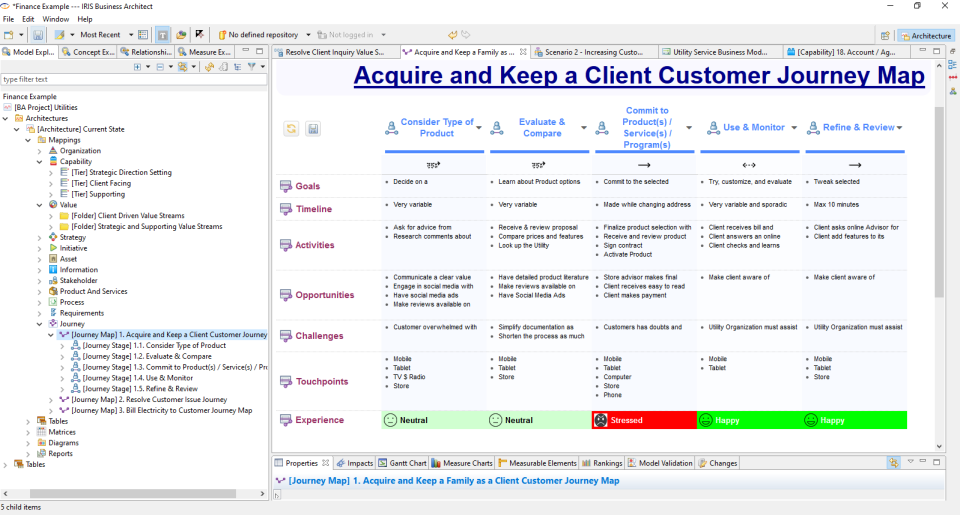Switch to the Relationships explorer tab
The image size is (960, 515).
pyautogui.click(x=146, y=52)
